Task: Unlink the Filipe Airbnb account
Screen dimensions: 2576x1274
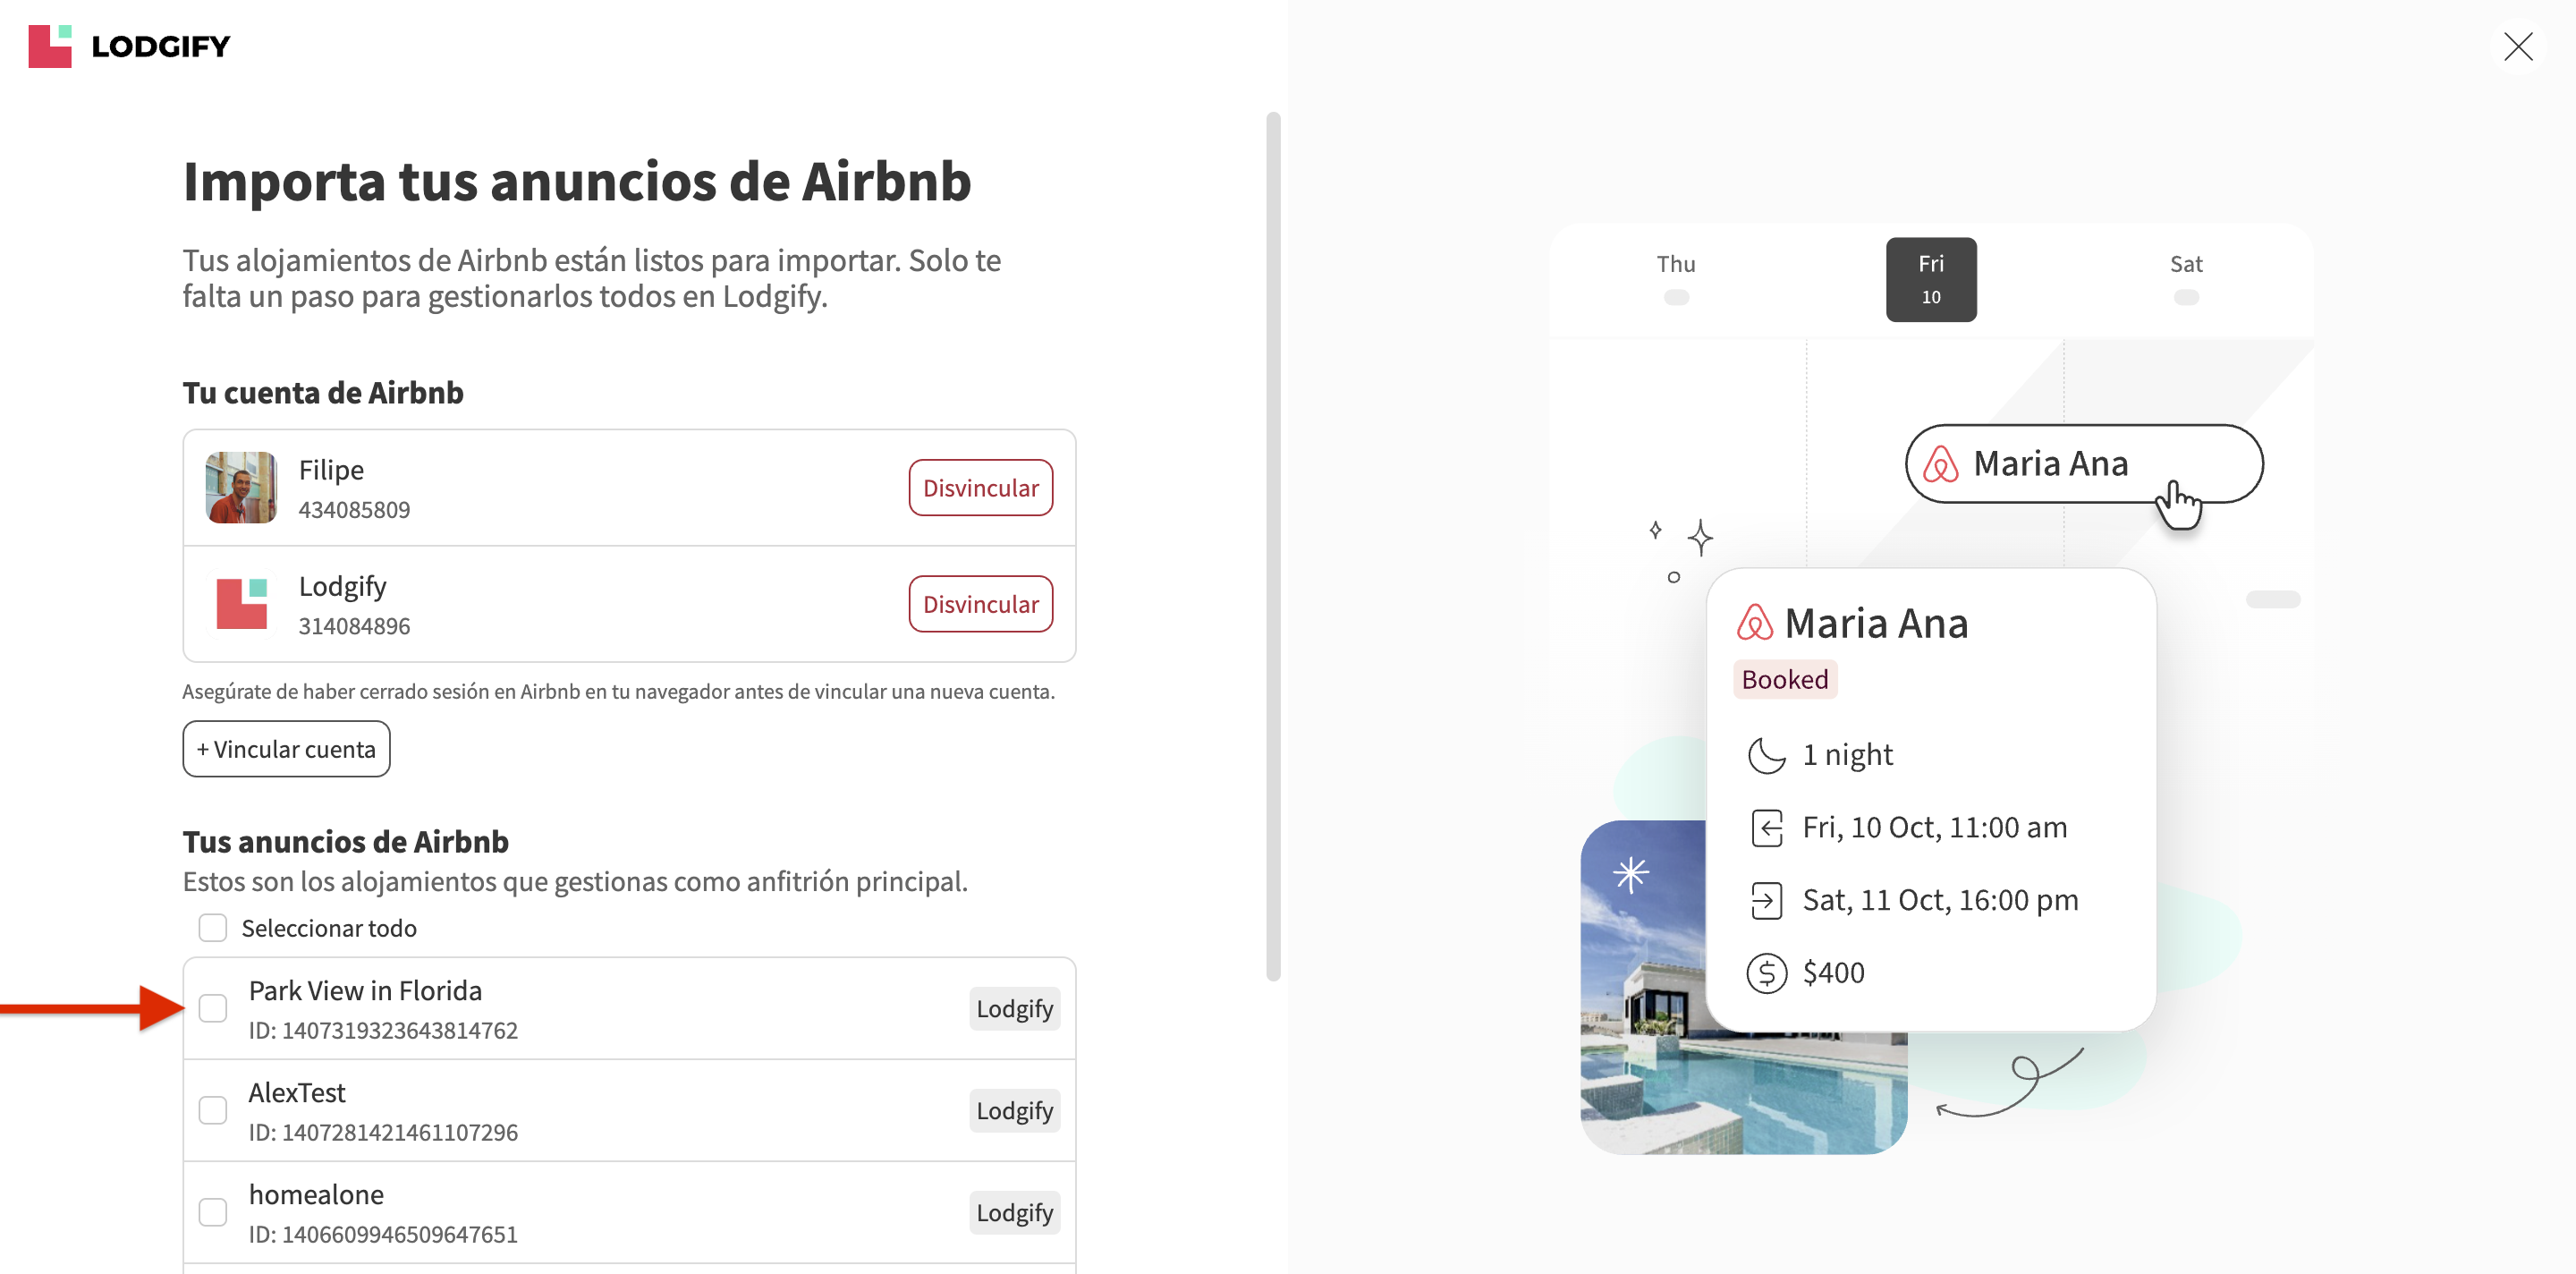Action: [x=979, y=488]
